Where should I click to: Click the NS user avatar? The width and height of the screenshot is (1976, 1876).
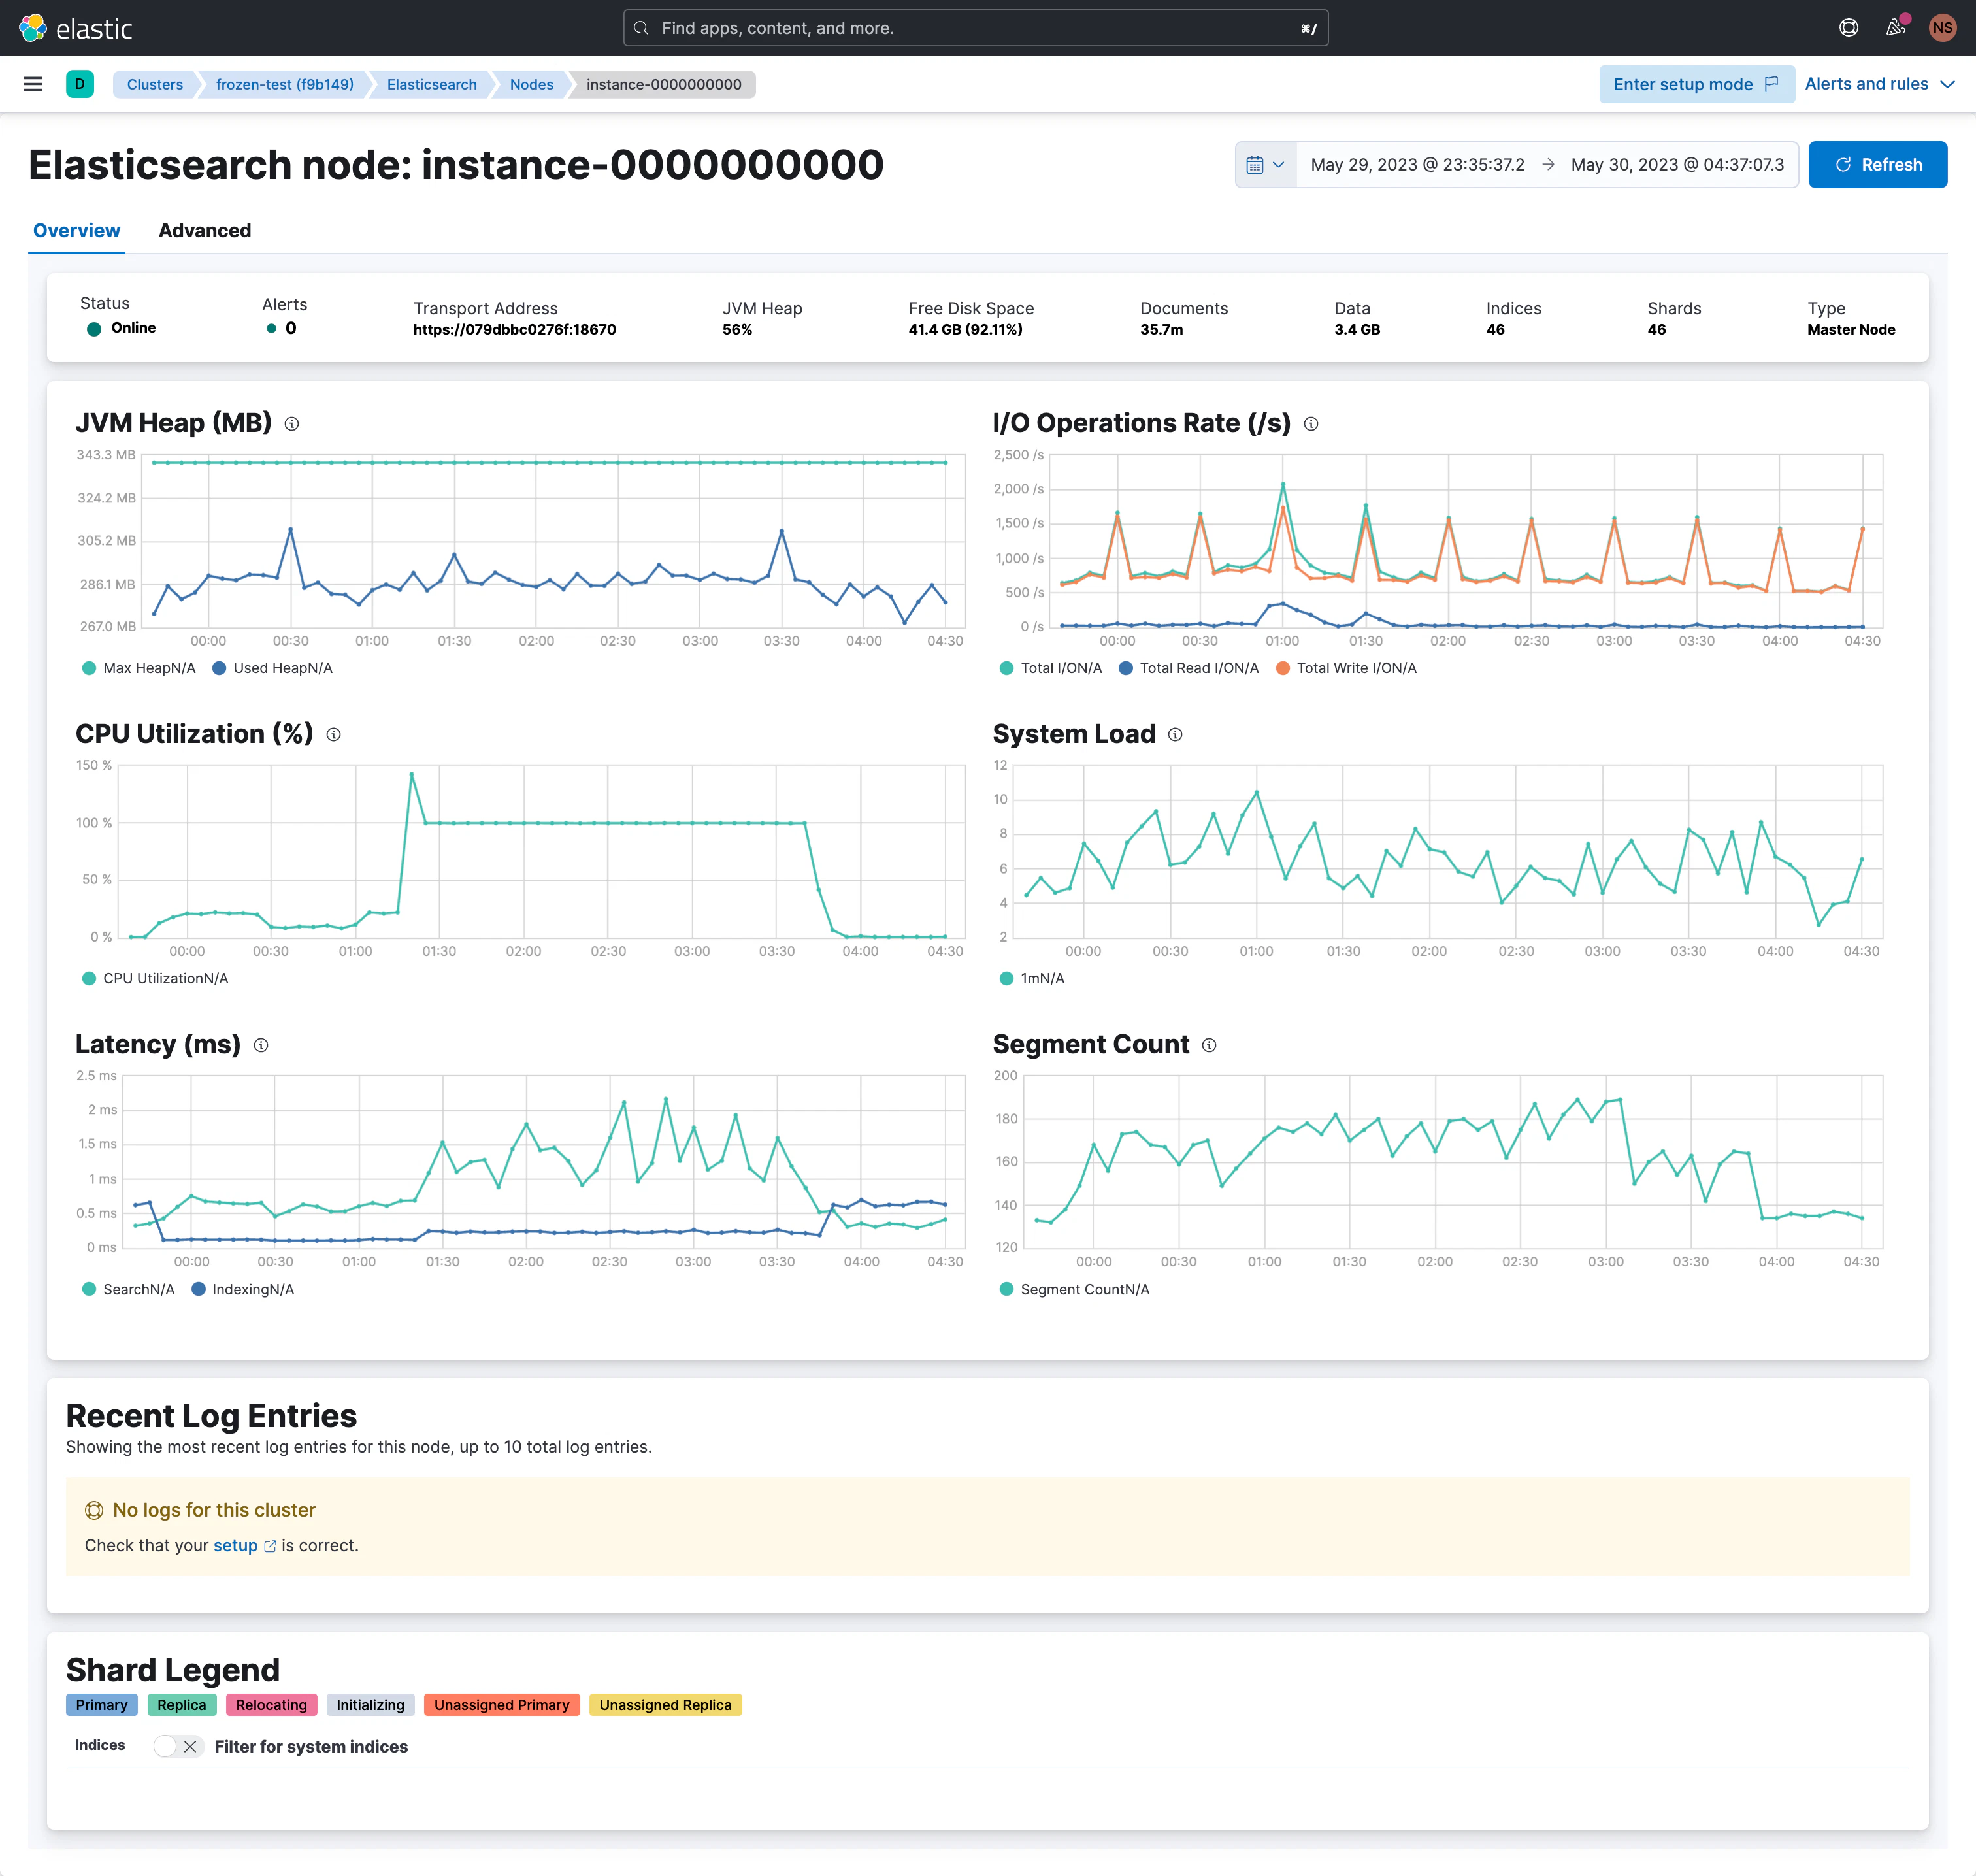(1943, 28)
